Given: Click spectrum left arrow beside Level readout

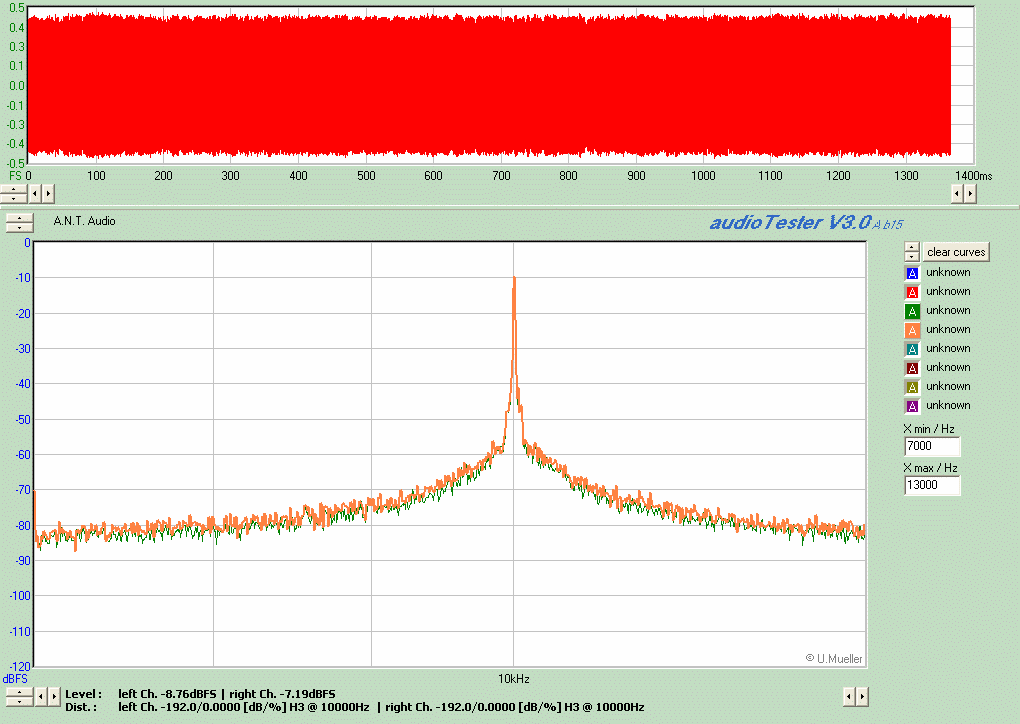Looking at the screenshot, I should (41, 696).
